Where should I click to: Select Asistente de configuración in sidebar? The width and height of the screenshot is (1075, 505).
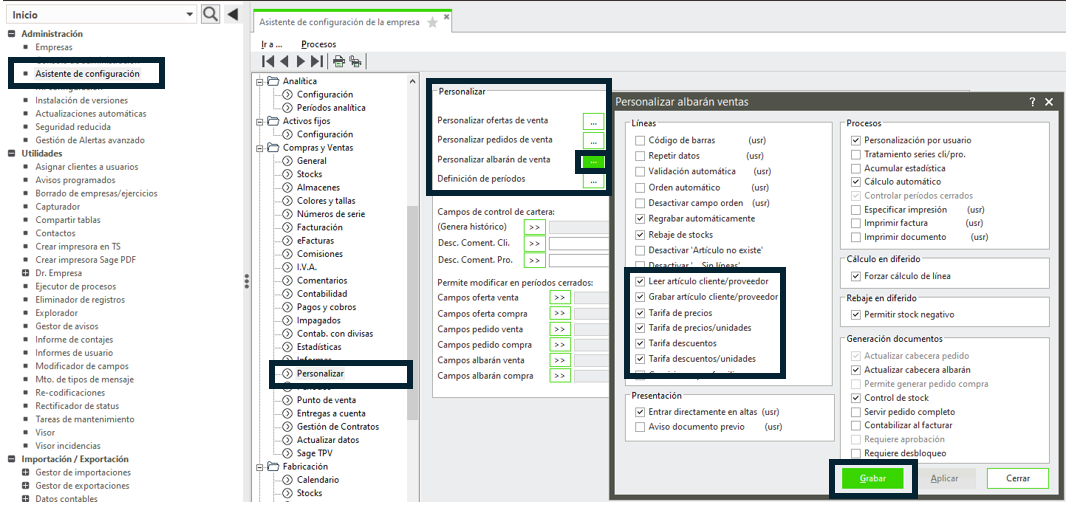pyautogui.click(x=87, y=73)
